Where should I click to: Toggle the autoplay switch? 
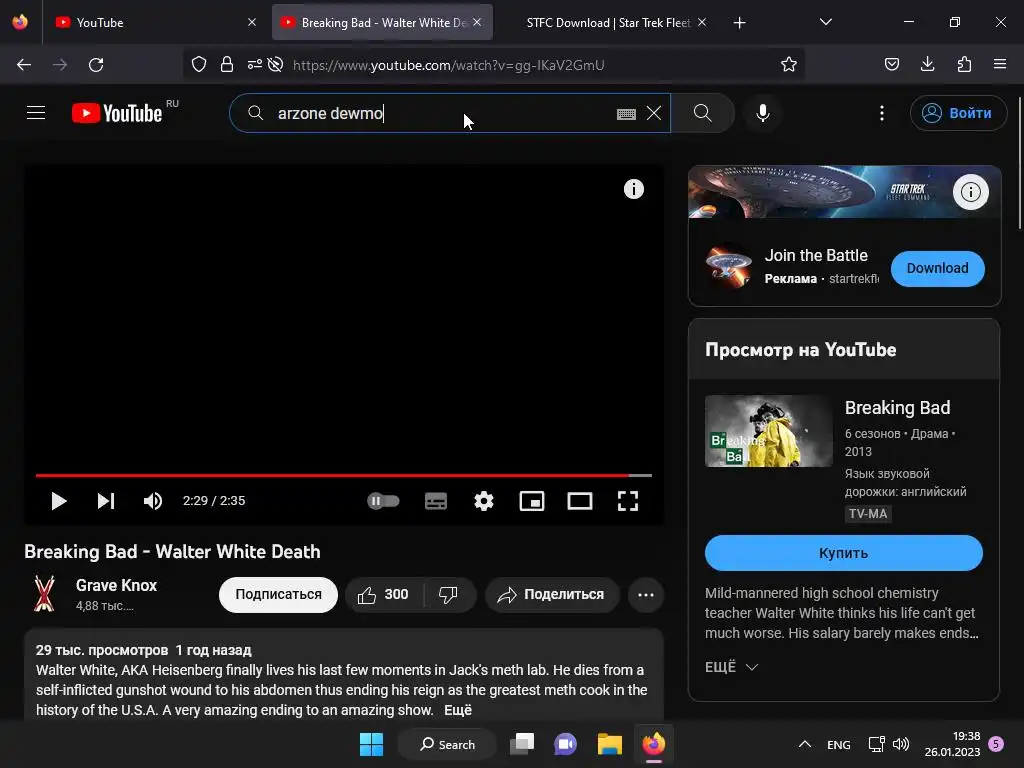click(383, 501)
